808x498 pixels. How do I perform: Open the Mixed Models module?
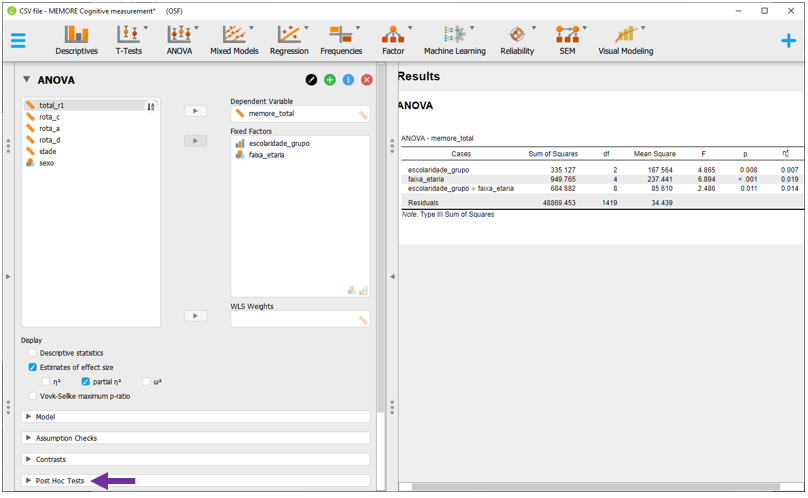234,40
